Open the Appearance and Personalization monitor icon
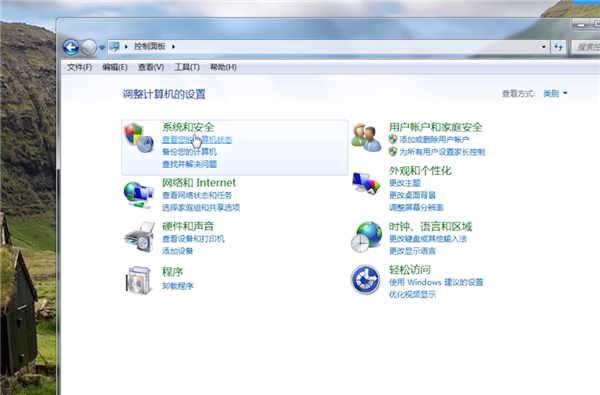Image resolution: width=600 pixels, height=395 pixels. tap(366, 183)
